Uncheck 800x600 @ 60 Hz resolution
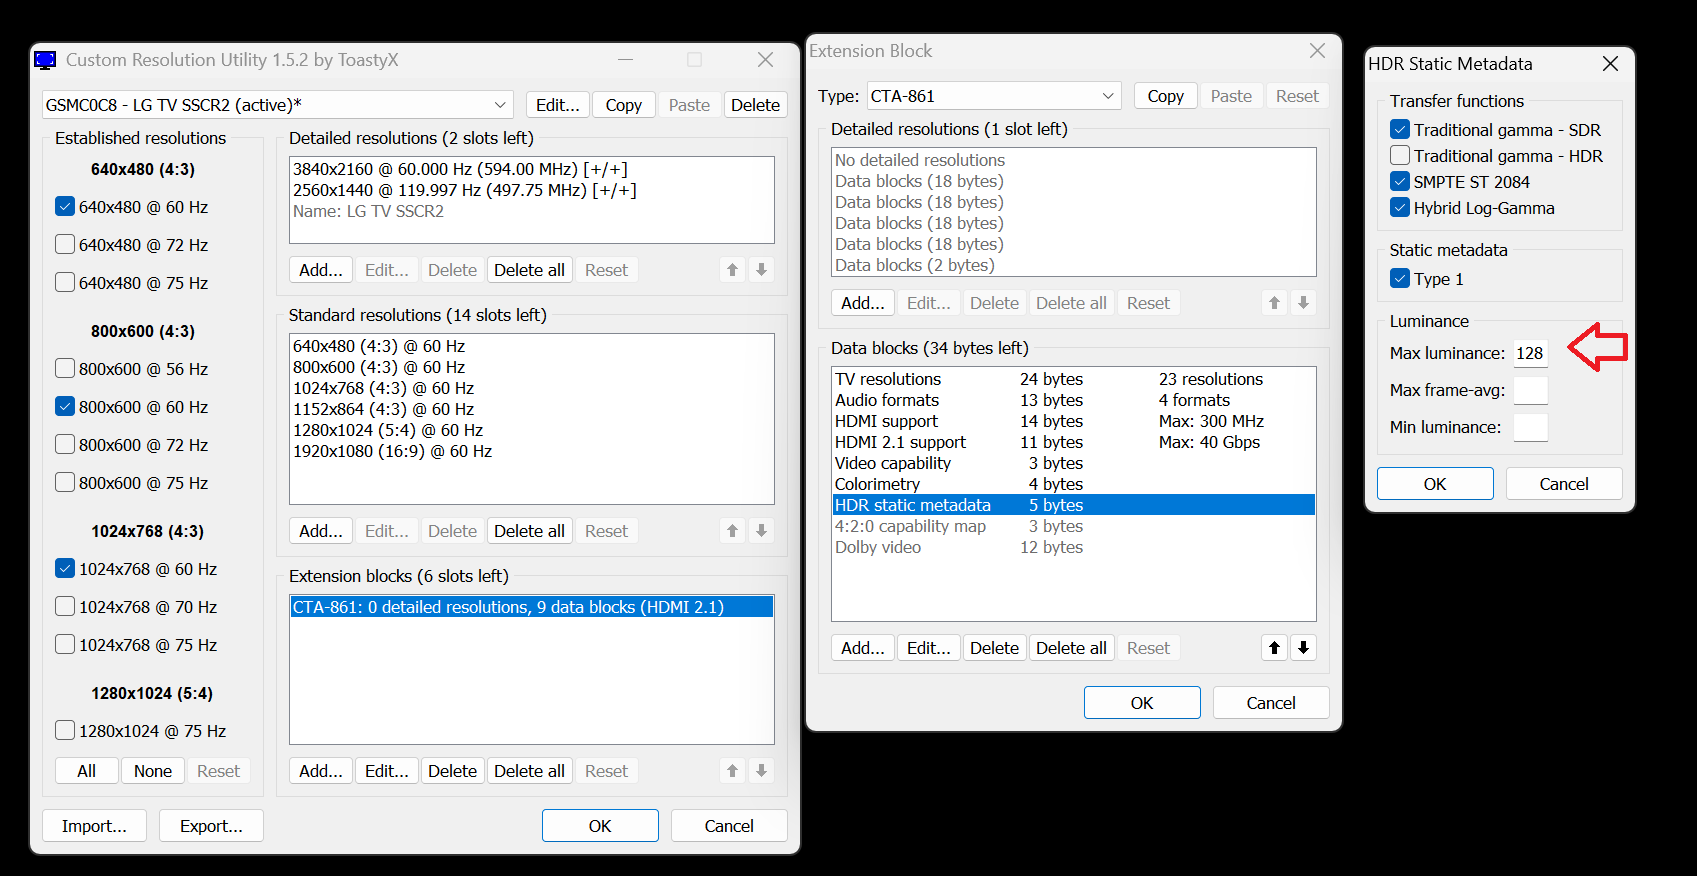 click(65, 407)
